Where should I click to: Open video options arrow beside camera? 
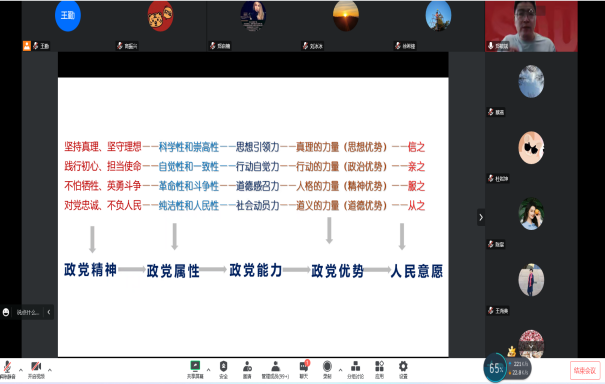click(x=50, y=370)
